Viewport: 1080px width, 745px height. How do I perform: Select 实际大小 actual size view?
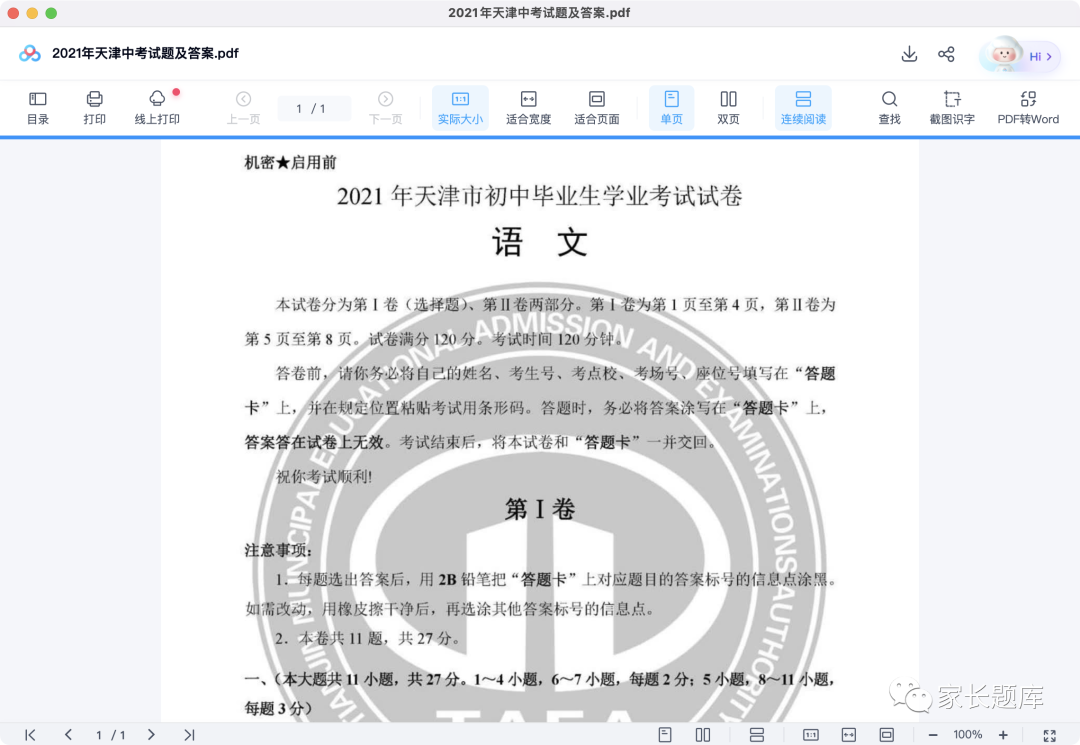pos(460,108)
